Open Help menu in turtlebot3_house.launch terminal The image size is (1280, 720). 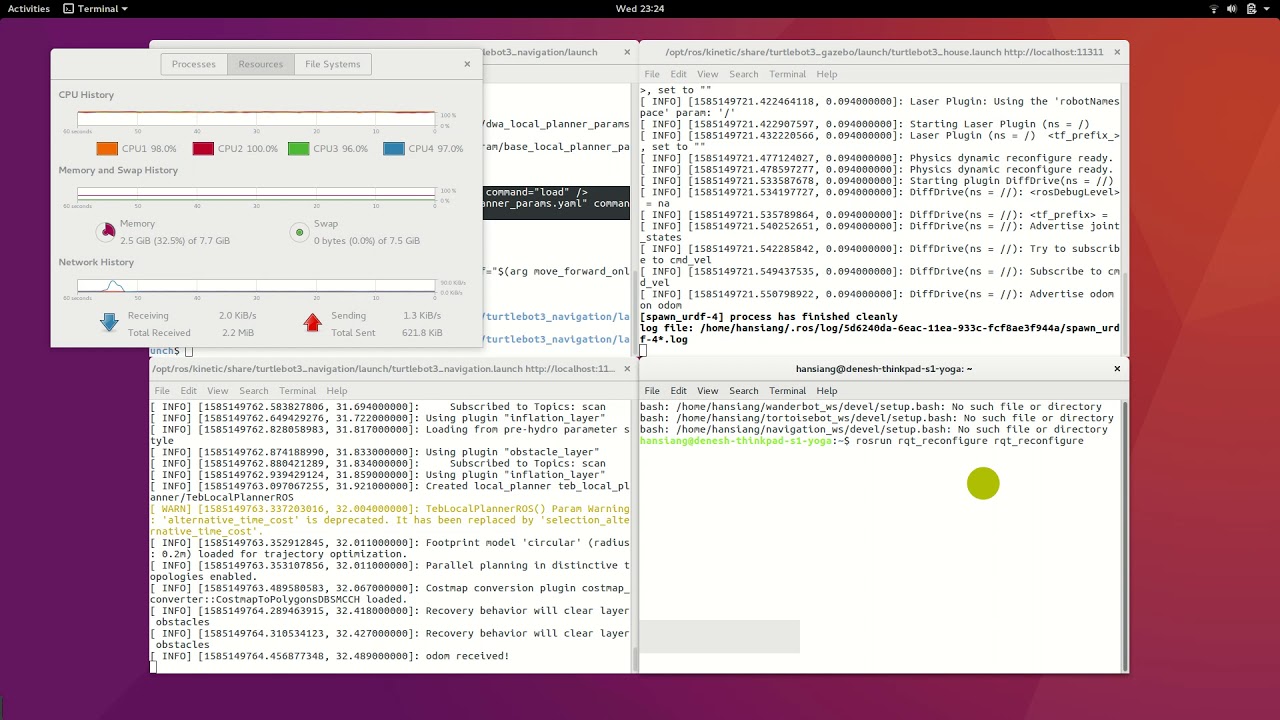(x=826, y=74)
